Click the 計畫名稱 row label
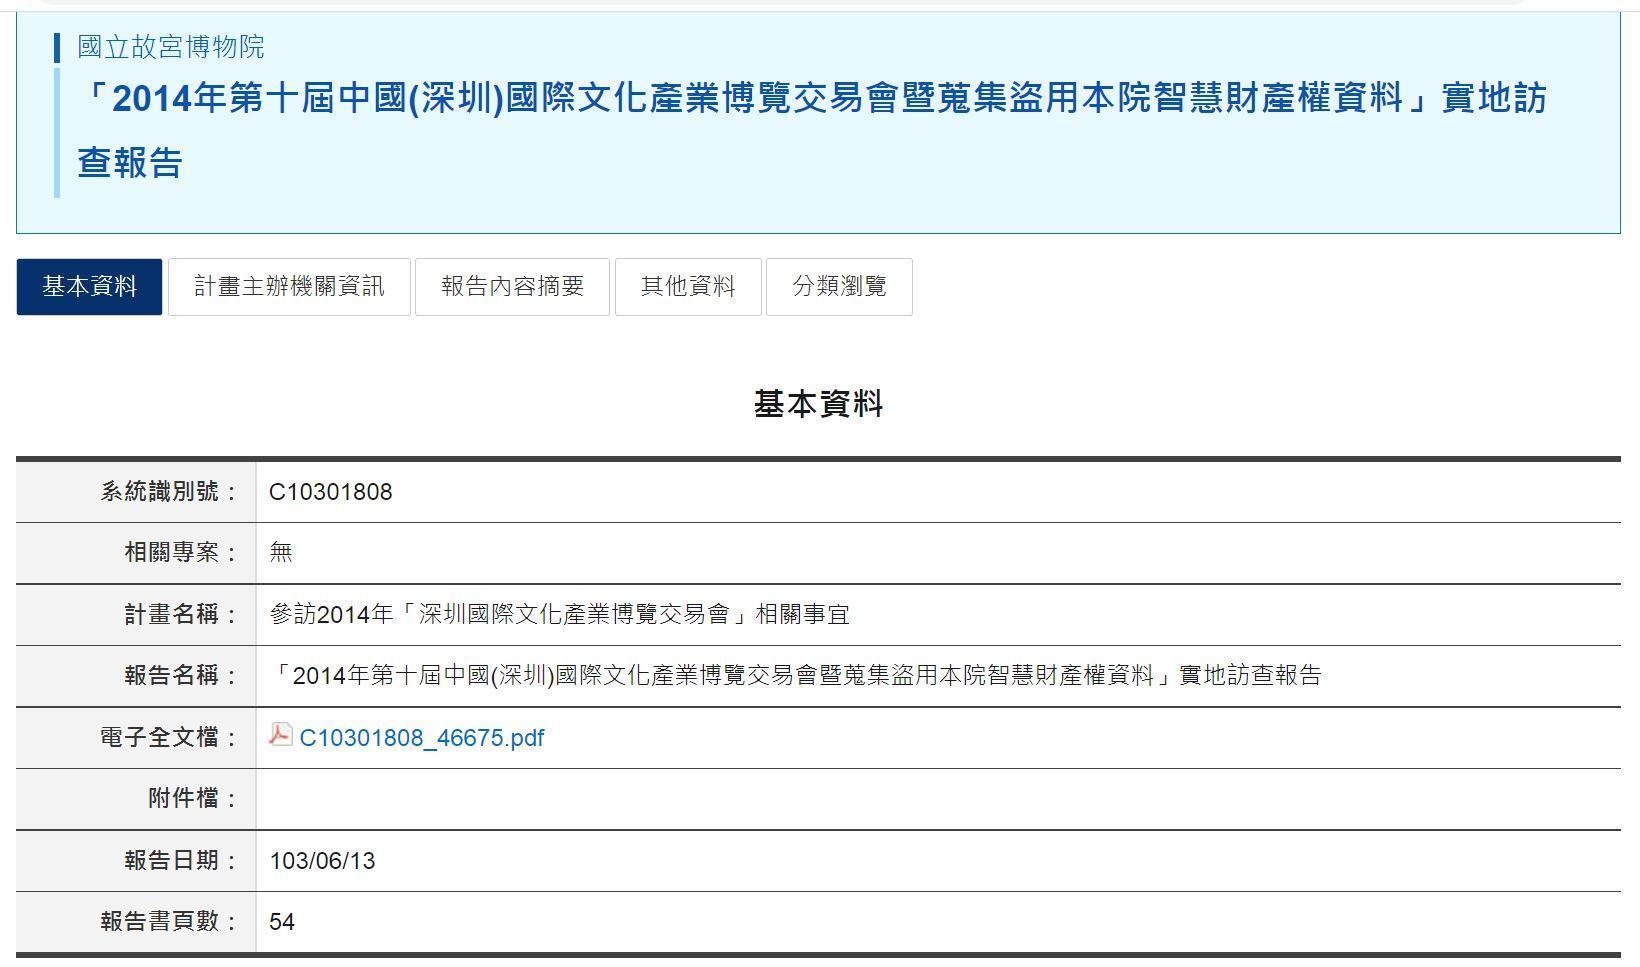This screenshot has width=1640, height=967. tap(182, 614)
